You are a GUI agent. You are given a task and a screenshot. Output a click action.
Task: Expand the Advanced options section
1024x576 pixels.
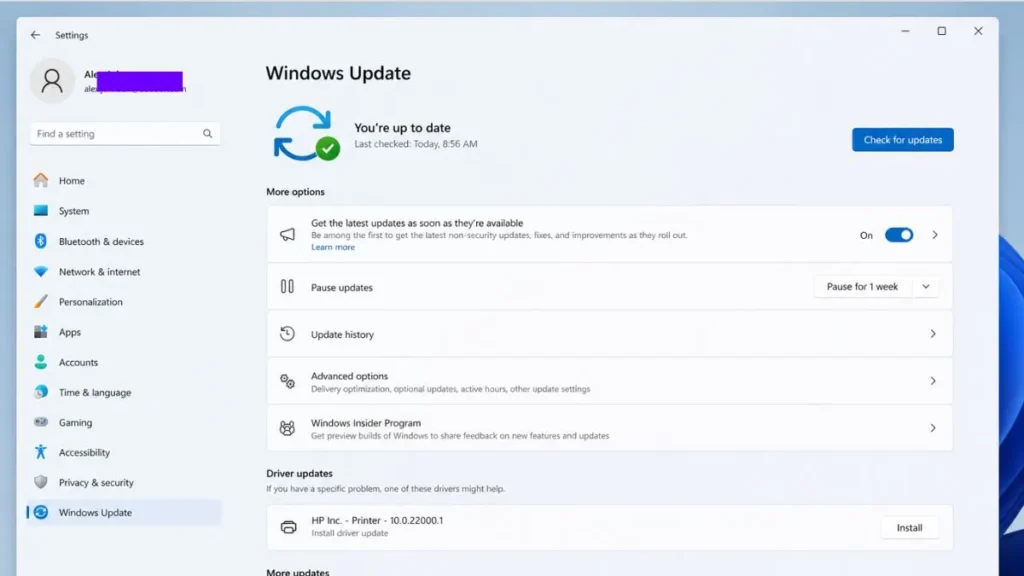tap(610, 381)
